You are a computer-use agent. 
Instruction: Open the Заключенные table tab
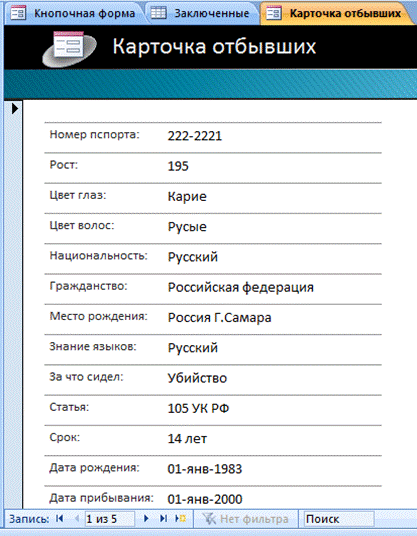click(202, 13)
